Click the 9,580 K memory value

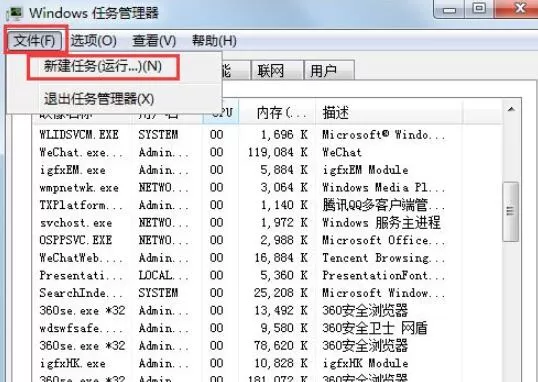pyautogui.click(x=284, y=328)
